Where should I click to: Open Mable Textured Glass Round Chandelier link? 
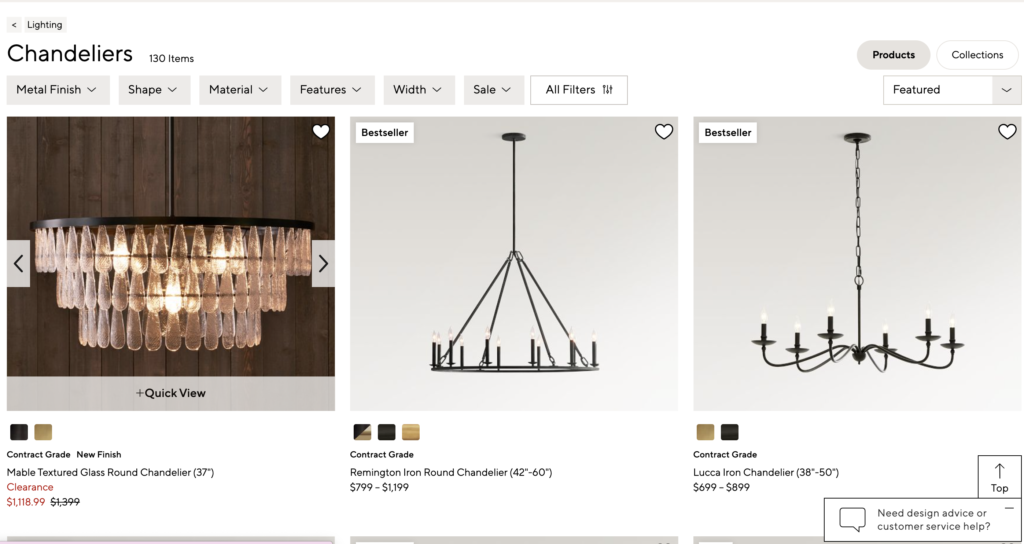click(110, 472)
